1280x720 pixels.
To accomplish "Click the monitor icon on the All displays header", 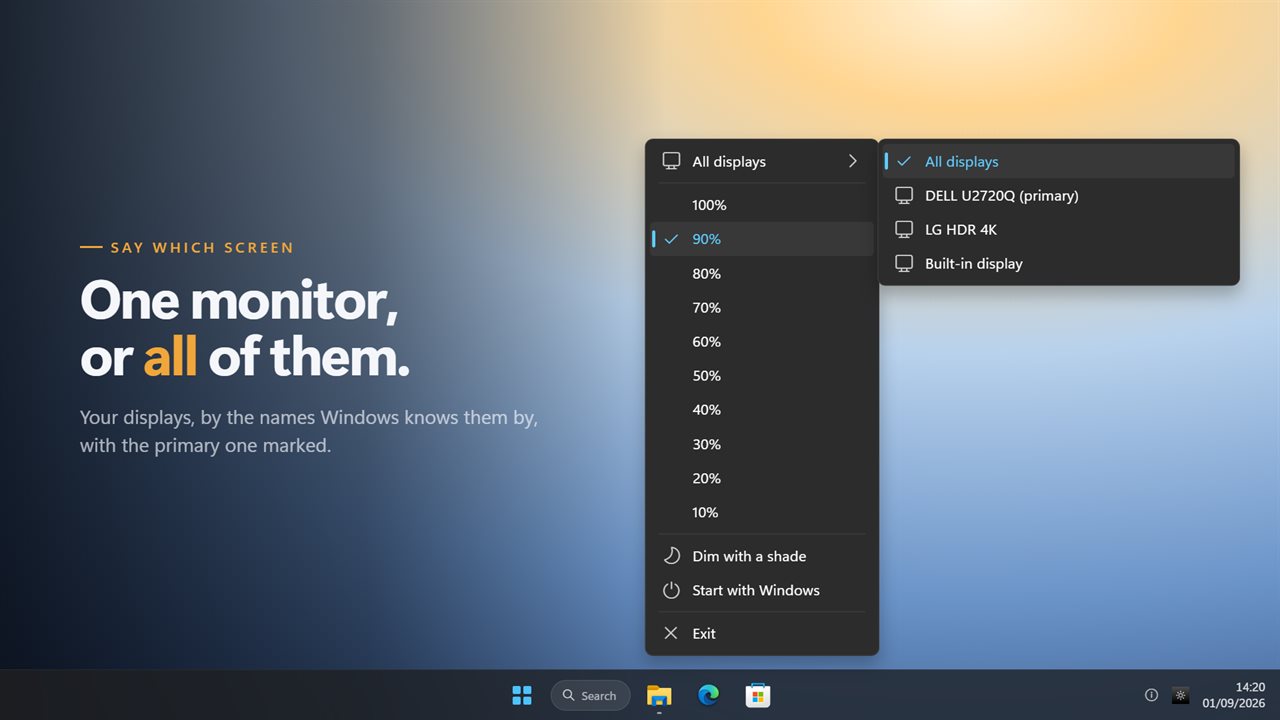I will 671,161.
